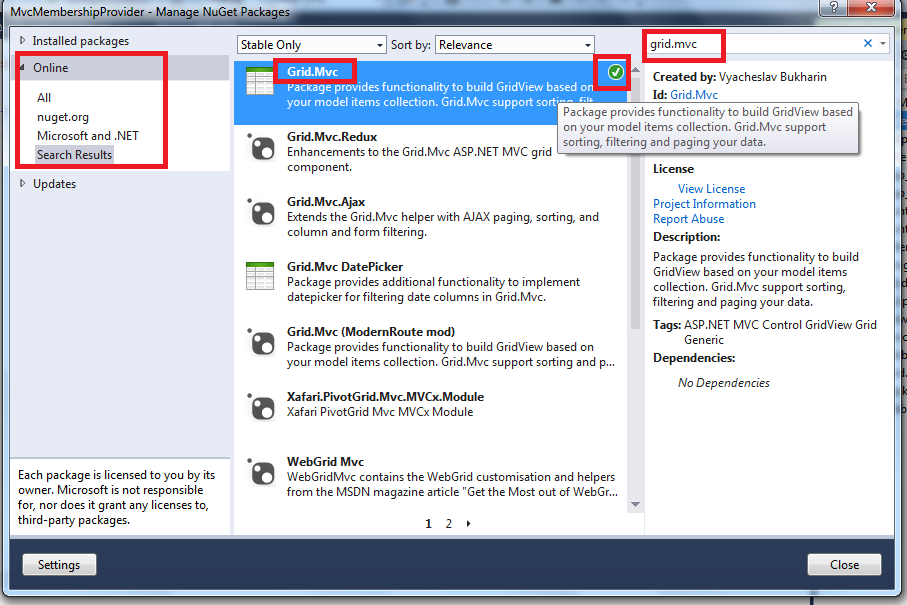The image size is (907, 605).
Task: Click the Xafari.PivotGrid.Mvc.MVCx.Module package icon
Action: point(261,407)
